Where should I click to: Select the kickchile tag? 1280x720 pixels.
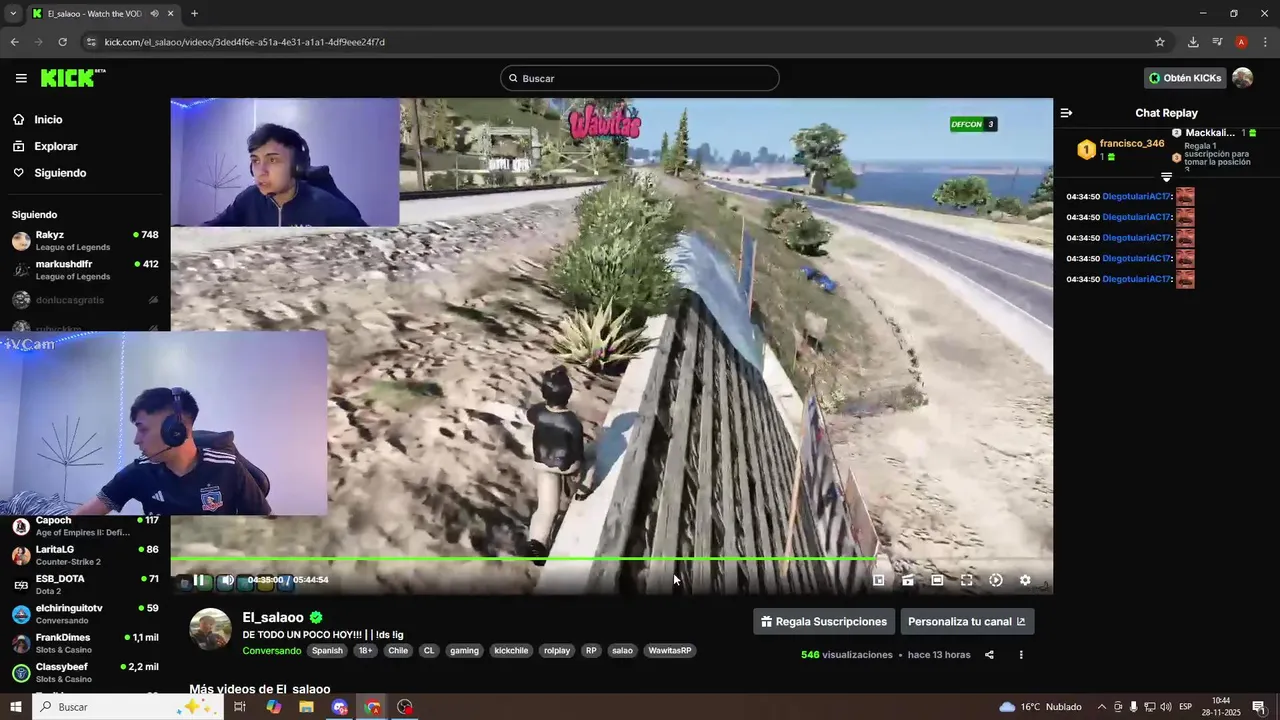(x=511, y=651)
